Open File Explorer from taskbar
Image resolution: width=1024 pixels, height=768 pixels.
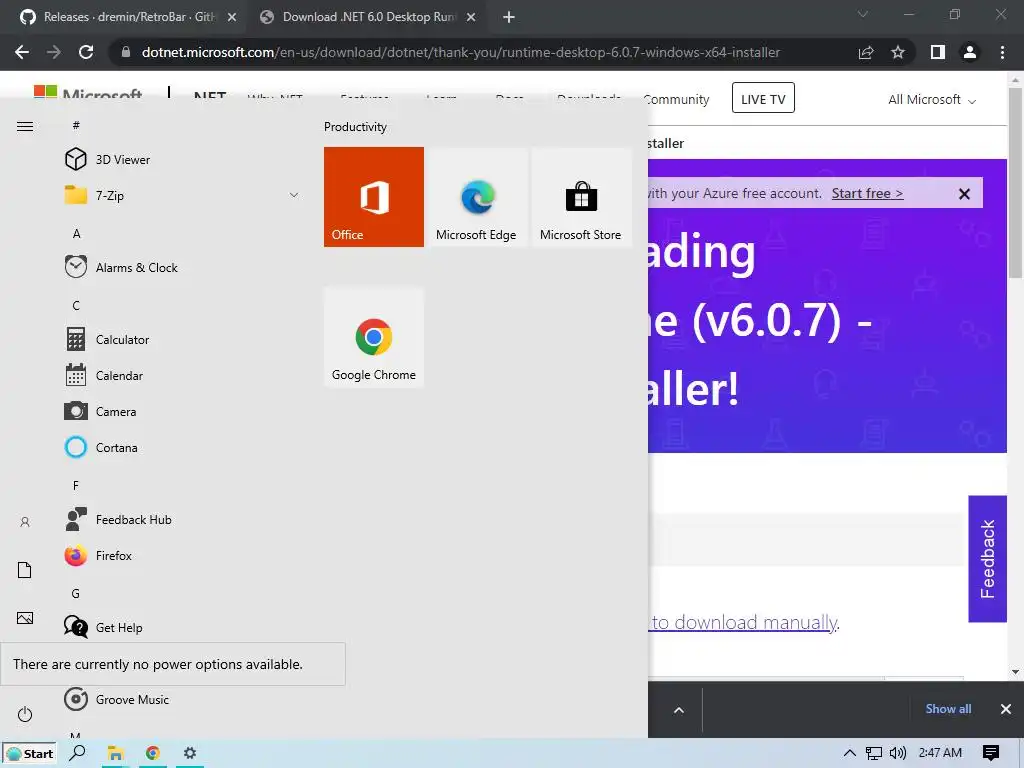[116, 753]
